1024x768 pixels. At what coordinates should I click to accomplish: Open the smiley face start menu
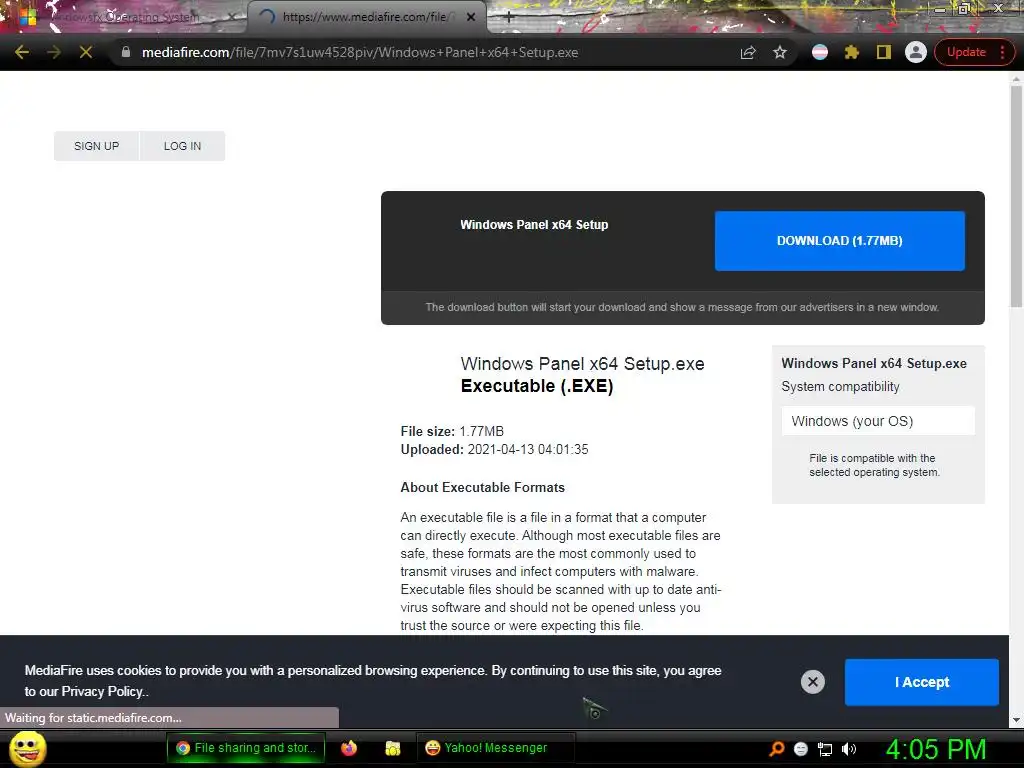pyautogui.click(x=27, y=748)
